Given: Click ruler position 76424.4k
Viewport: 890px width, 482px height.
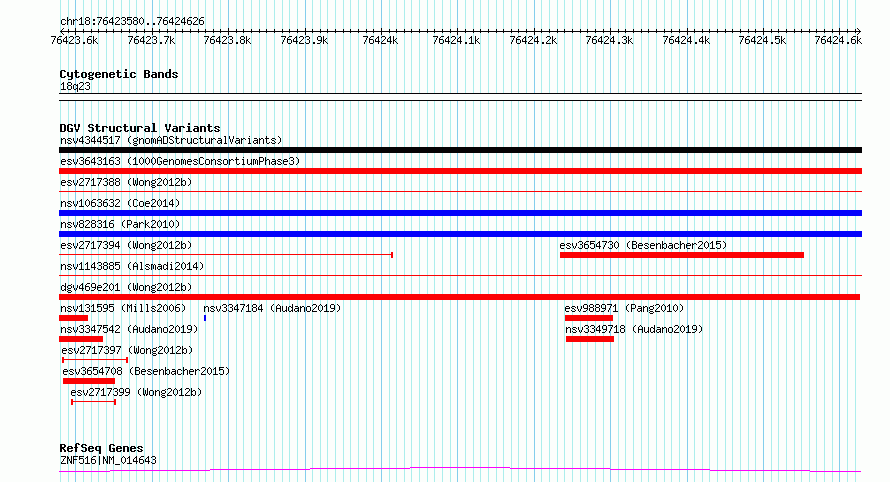Looking at the screenshot, I should 686,40.
